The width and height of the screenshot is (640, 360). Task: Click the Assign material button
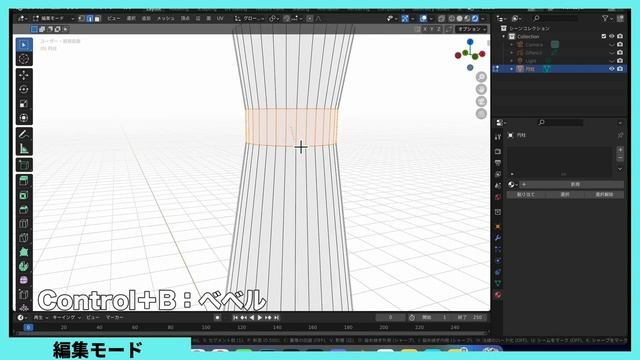pos(526,195)
